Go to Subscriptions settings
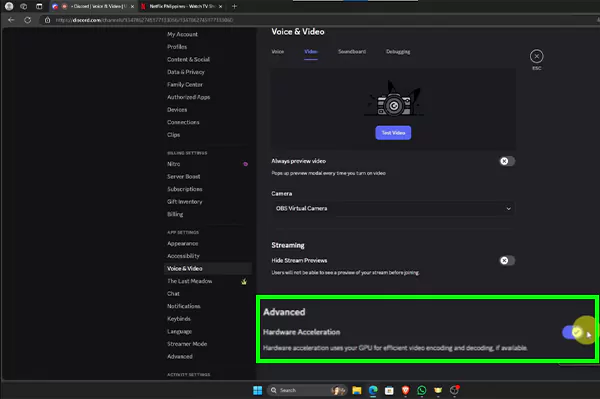The height and width of the screenshot is (399, 600). [184, 189]
